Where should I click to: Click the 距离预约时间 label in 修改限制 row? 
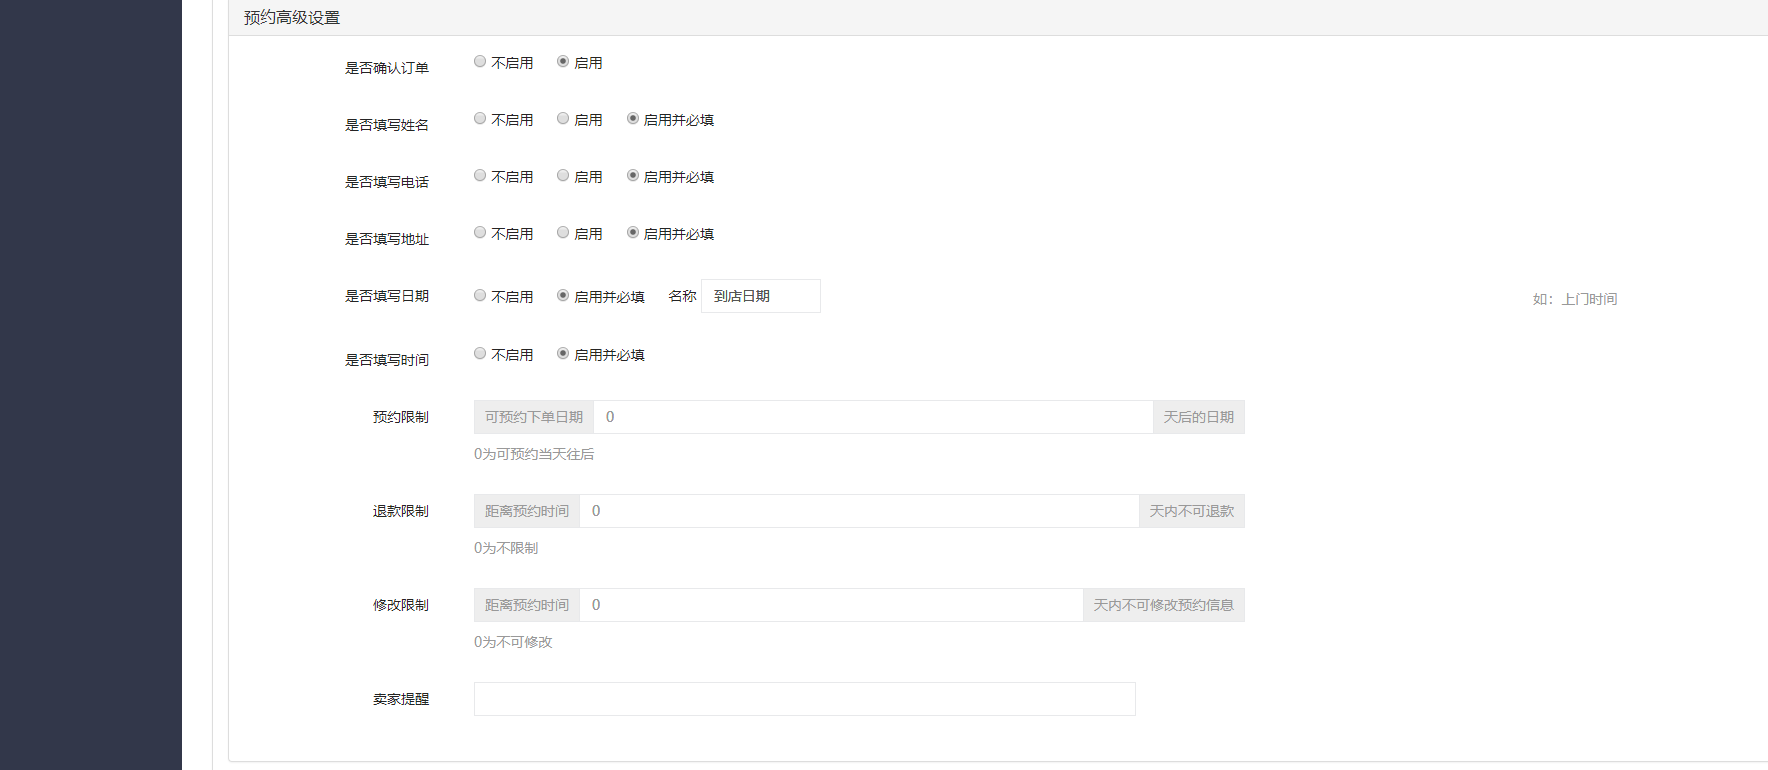tap(527, 605)
